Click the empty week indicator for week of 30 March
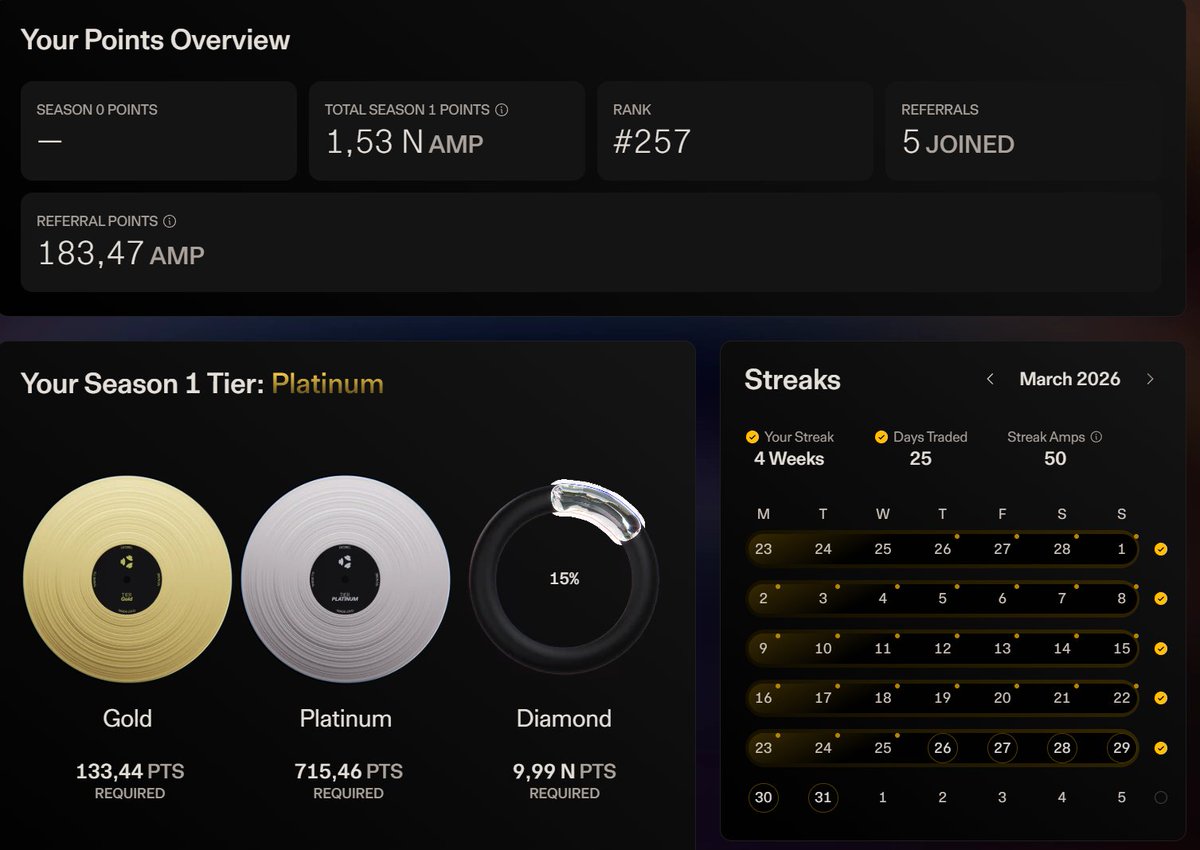The image size is (1200, 850). click(x=1160, y=798)
